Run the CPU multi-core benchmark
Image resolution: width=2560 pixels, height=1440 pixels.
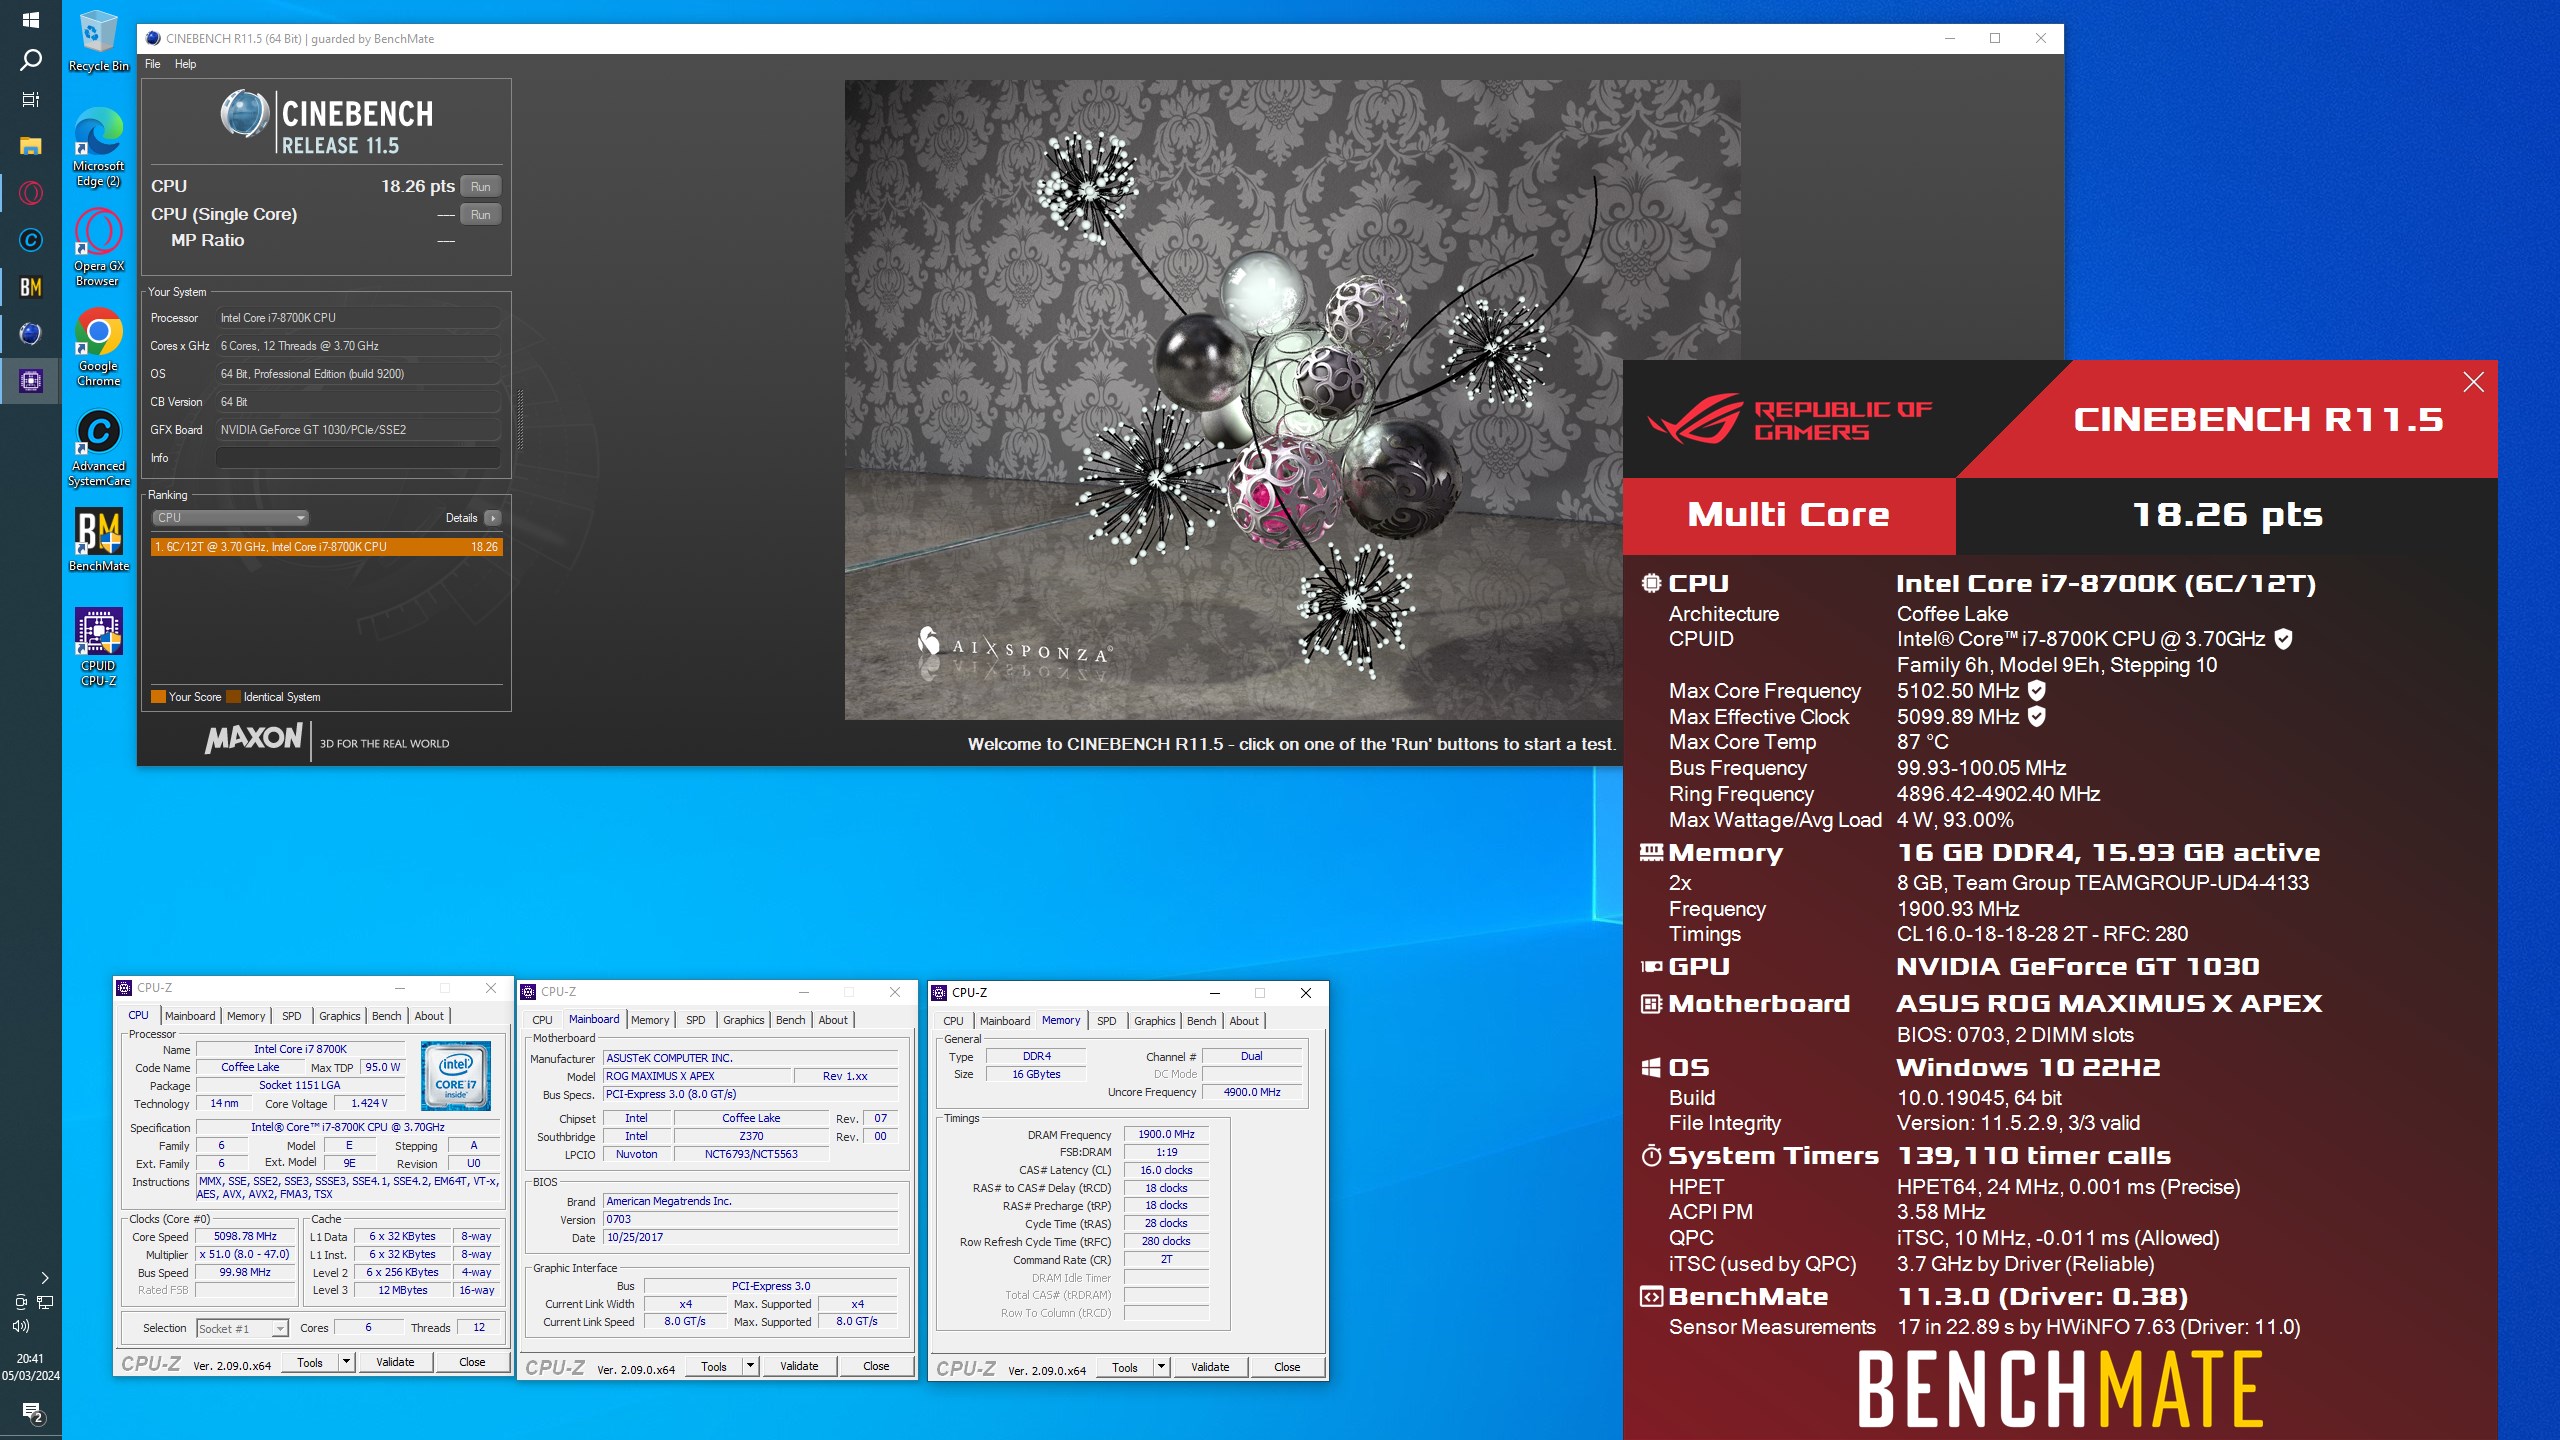pyautogui.click(x=480, y=187)
